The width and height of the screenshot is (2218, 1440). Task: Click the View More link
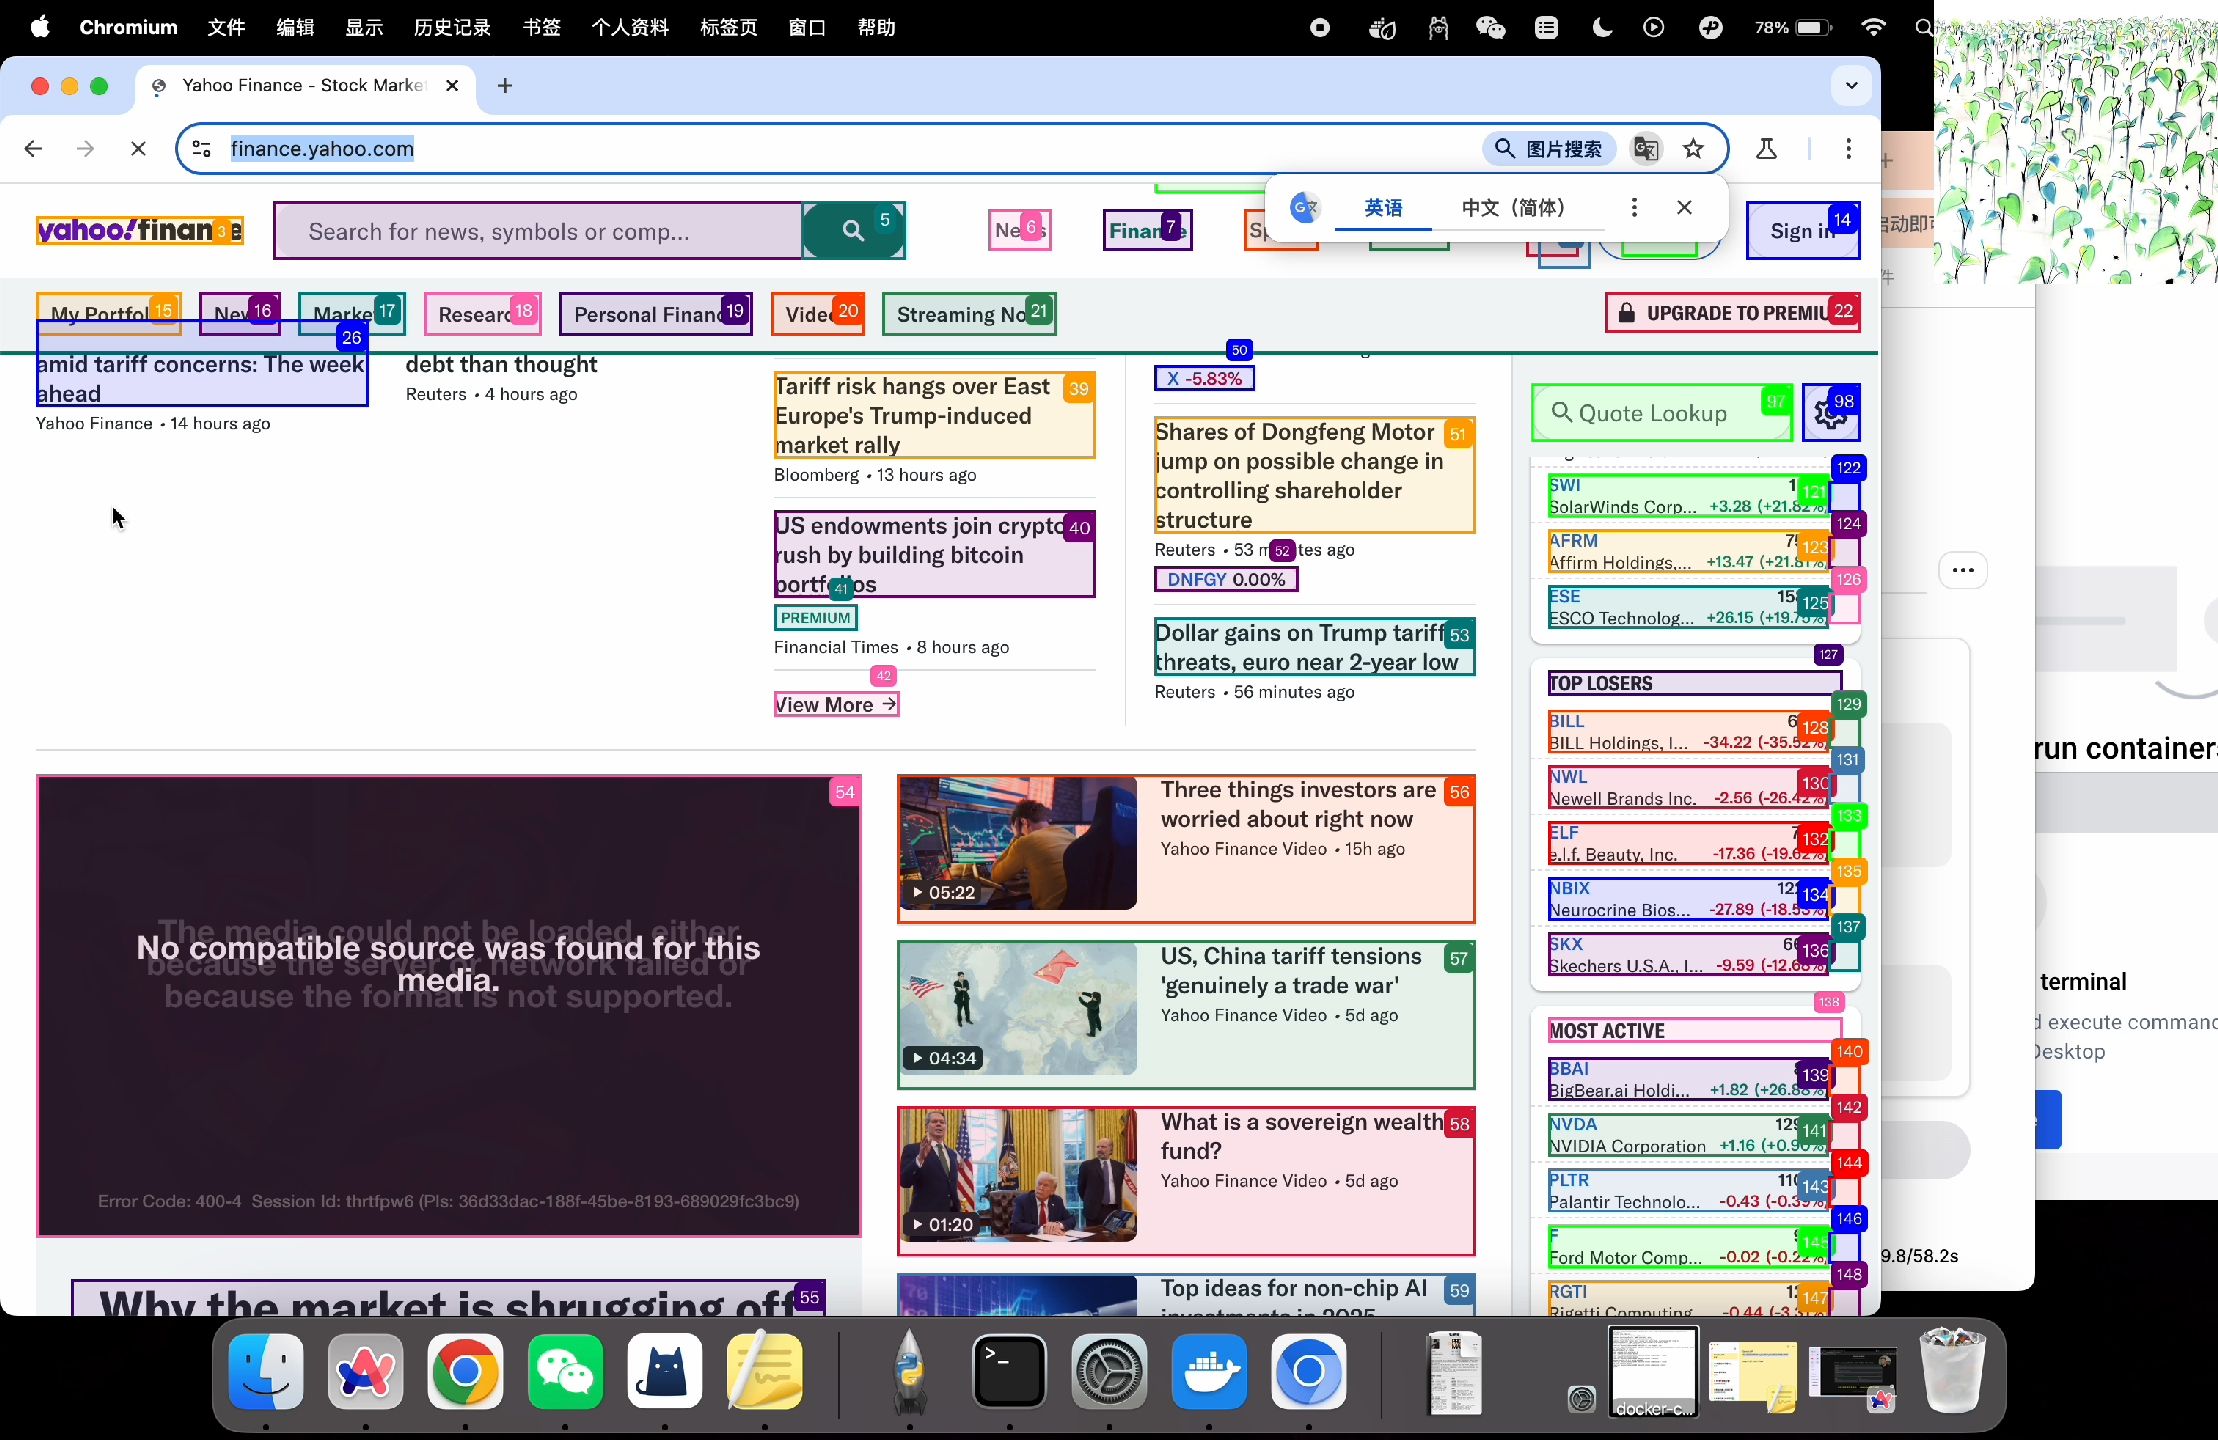836,705
